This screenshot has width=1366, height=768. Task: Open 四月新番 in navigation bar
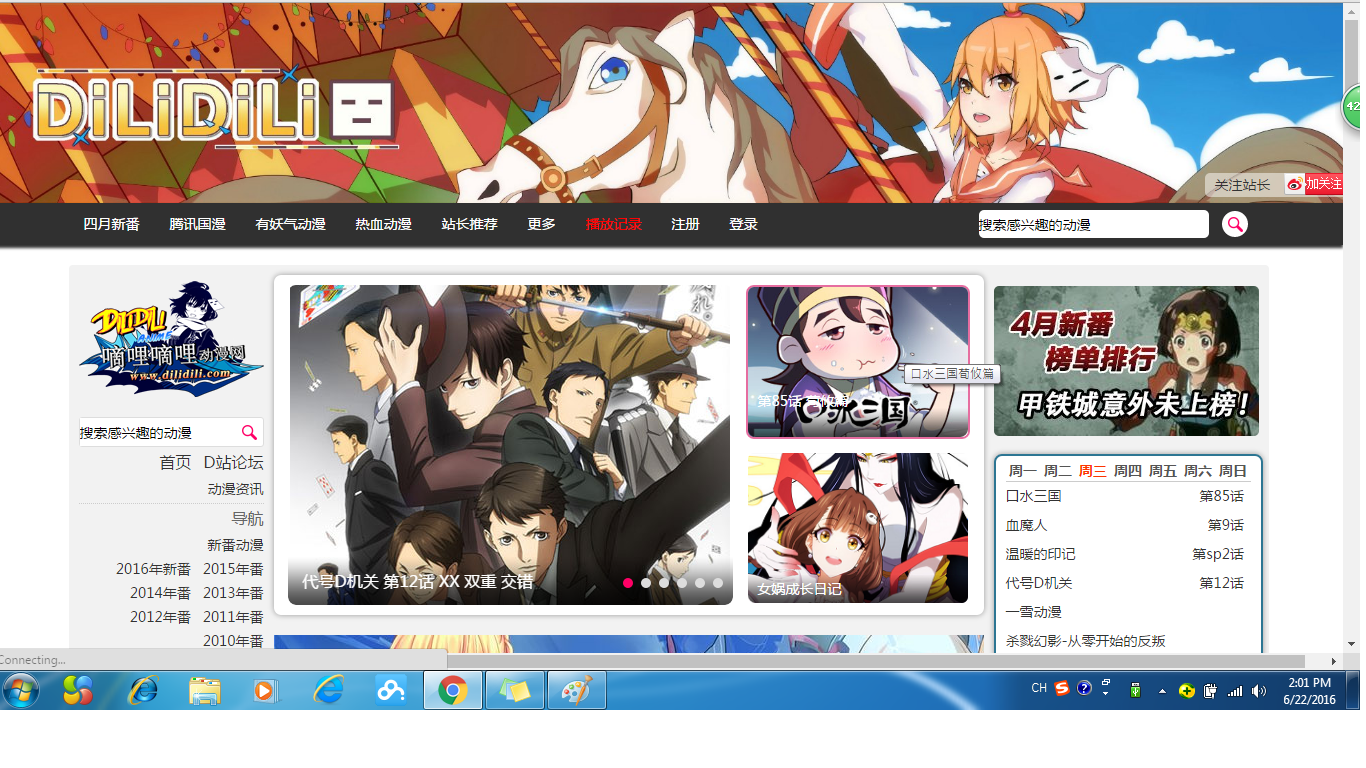(x=111, y=224)
